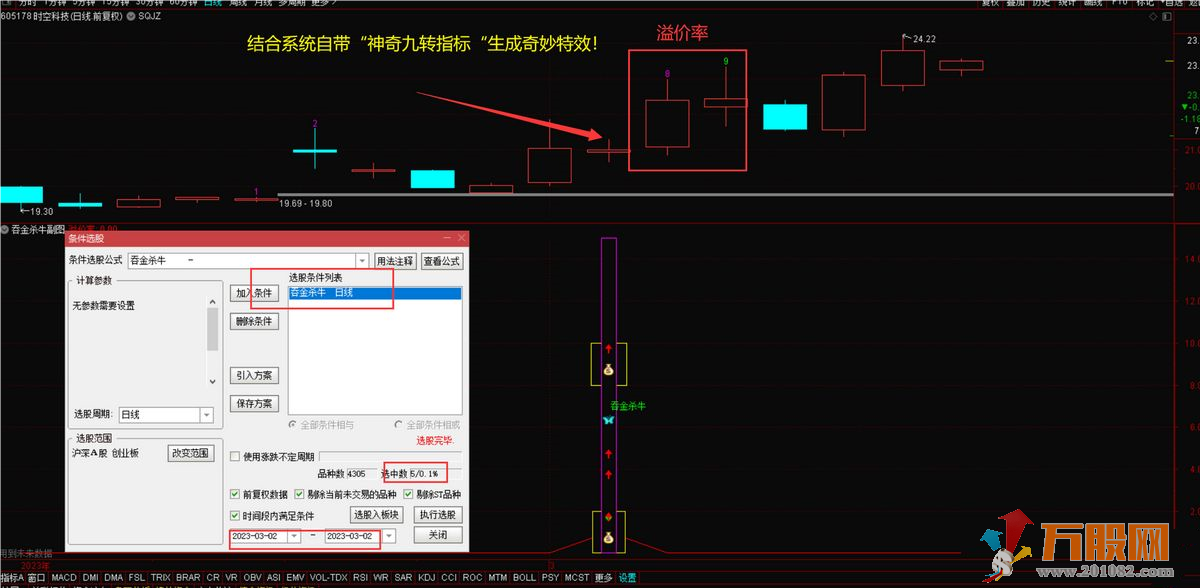Select 吞金杀牛 日线 row in 选股条件列表

(x=375, y=293)
